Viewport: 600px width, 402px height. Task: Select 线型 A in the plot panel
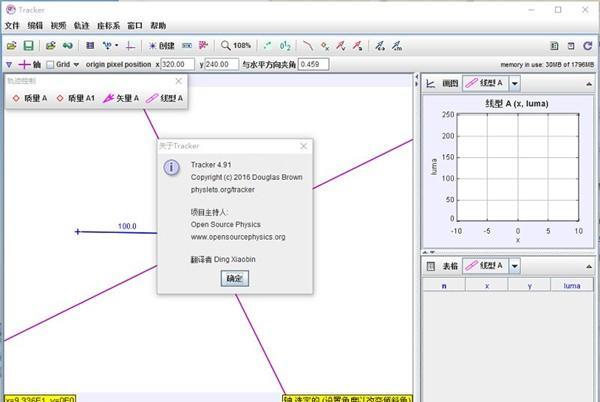(x=485, y=83)
